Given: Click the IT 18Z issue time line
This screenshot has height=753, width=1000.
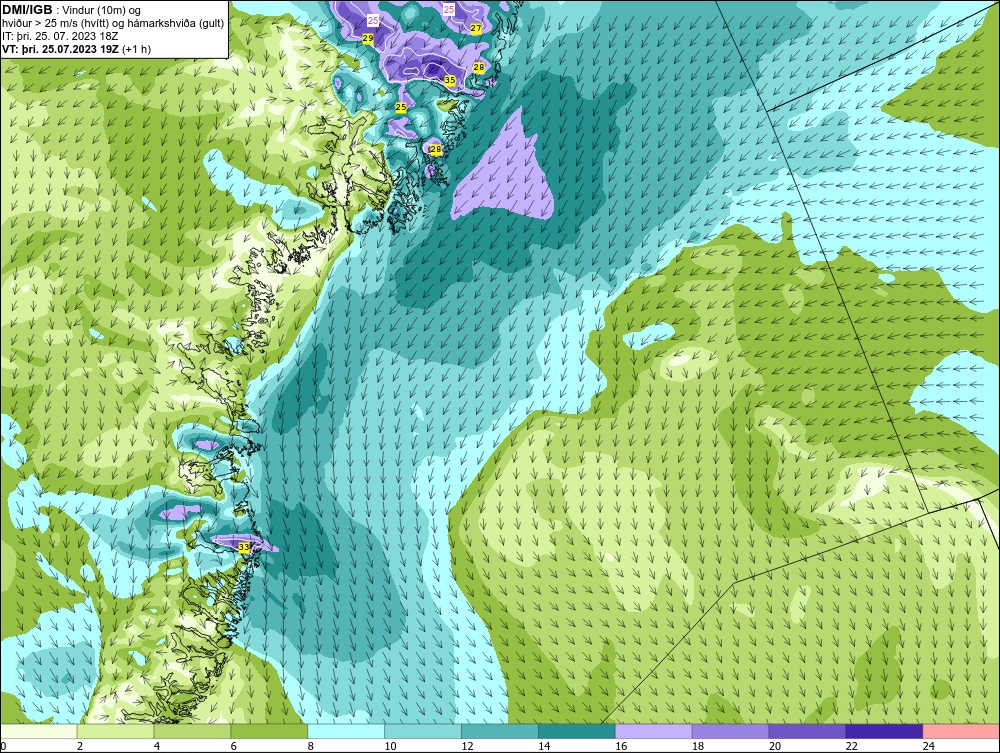Looking at the screenshot, I should [x=60, y=36].
